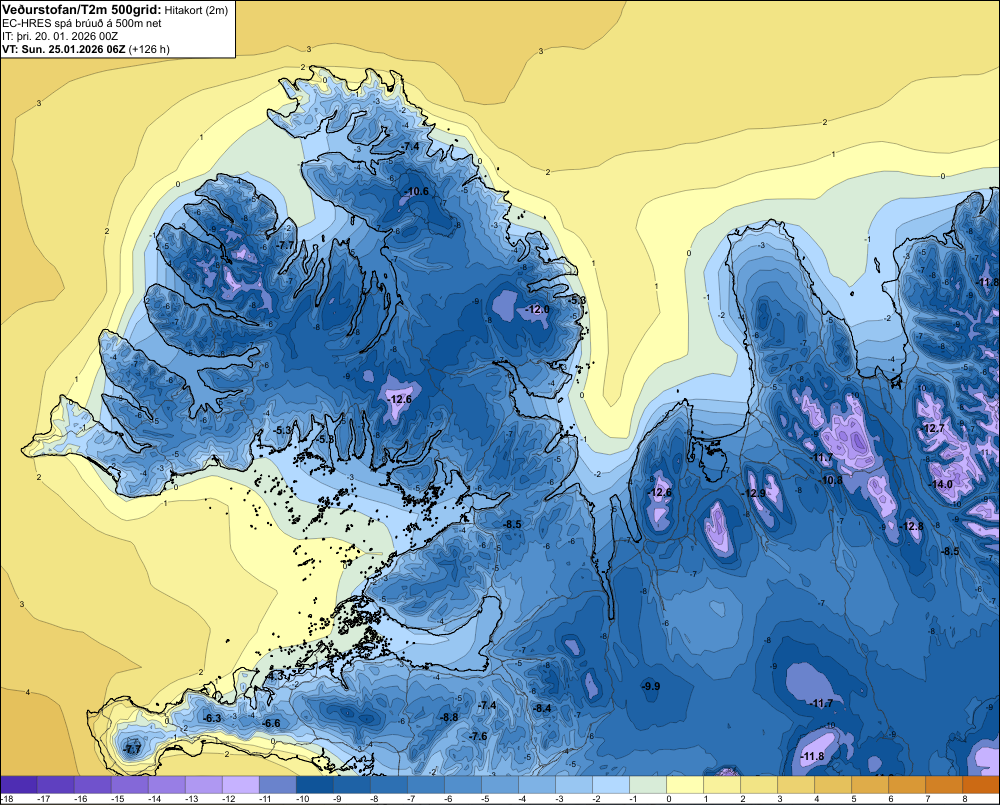The width and height of the screenshot is (1000, 805).
Task: Click the legend scale label -12
Action: tap(229, 799)
